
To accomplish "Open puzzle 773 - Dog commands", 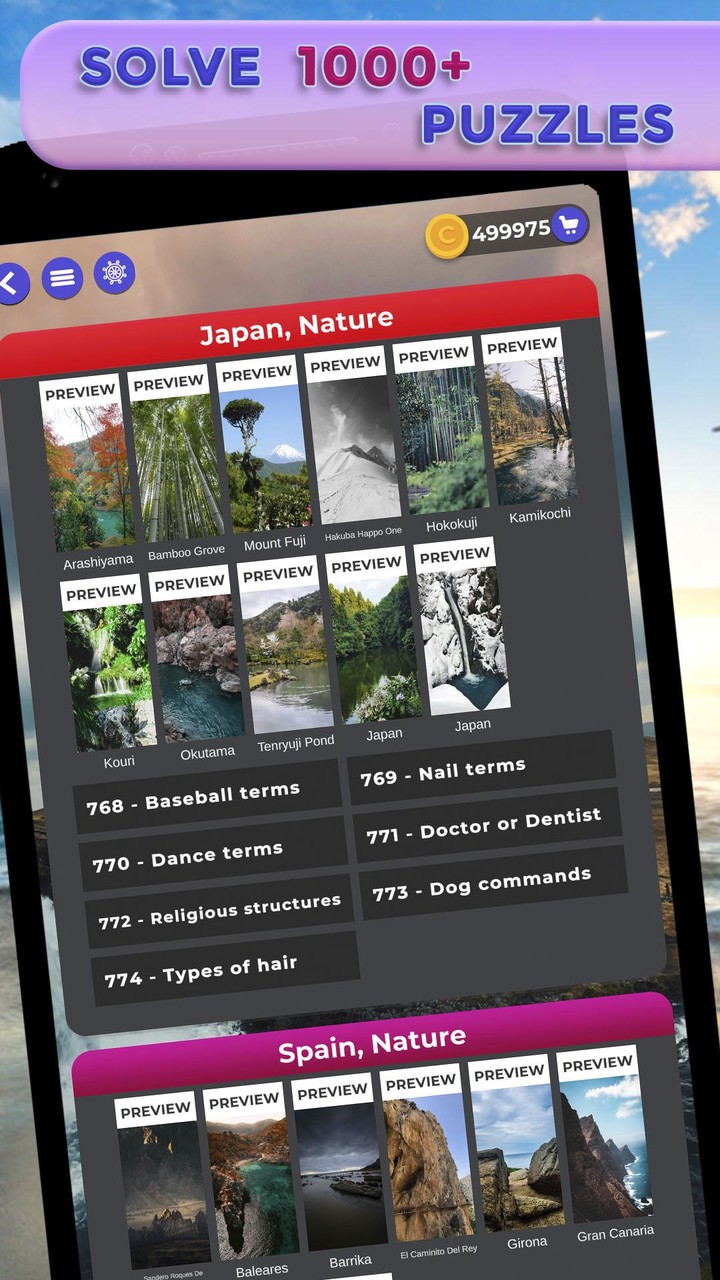I will [493, 883].
